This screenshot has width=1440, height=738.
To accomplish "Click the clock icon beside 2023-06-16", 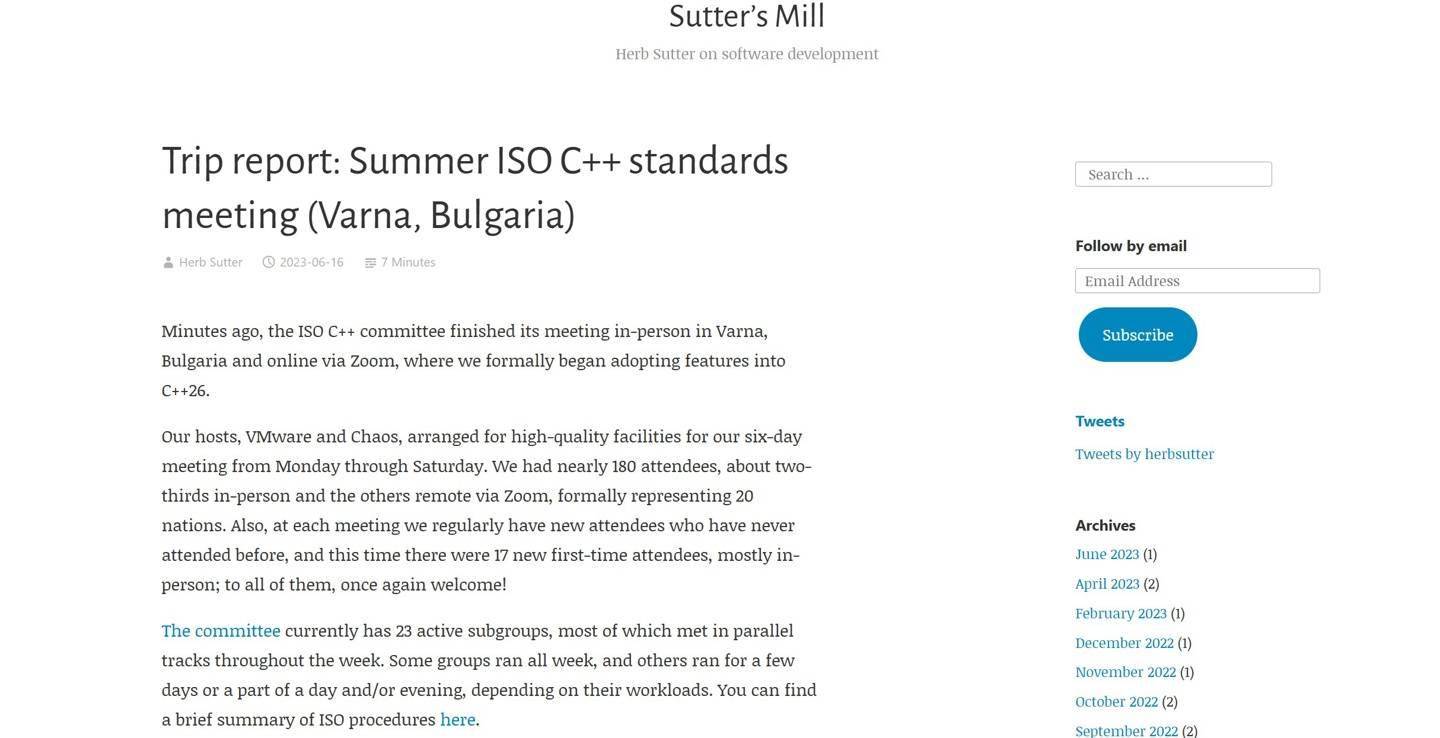I will 269,262.
